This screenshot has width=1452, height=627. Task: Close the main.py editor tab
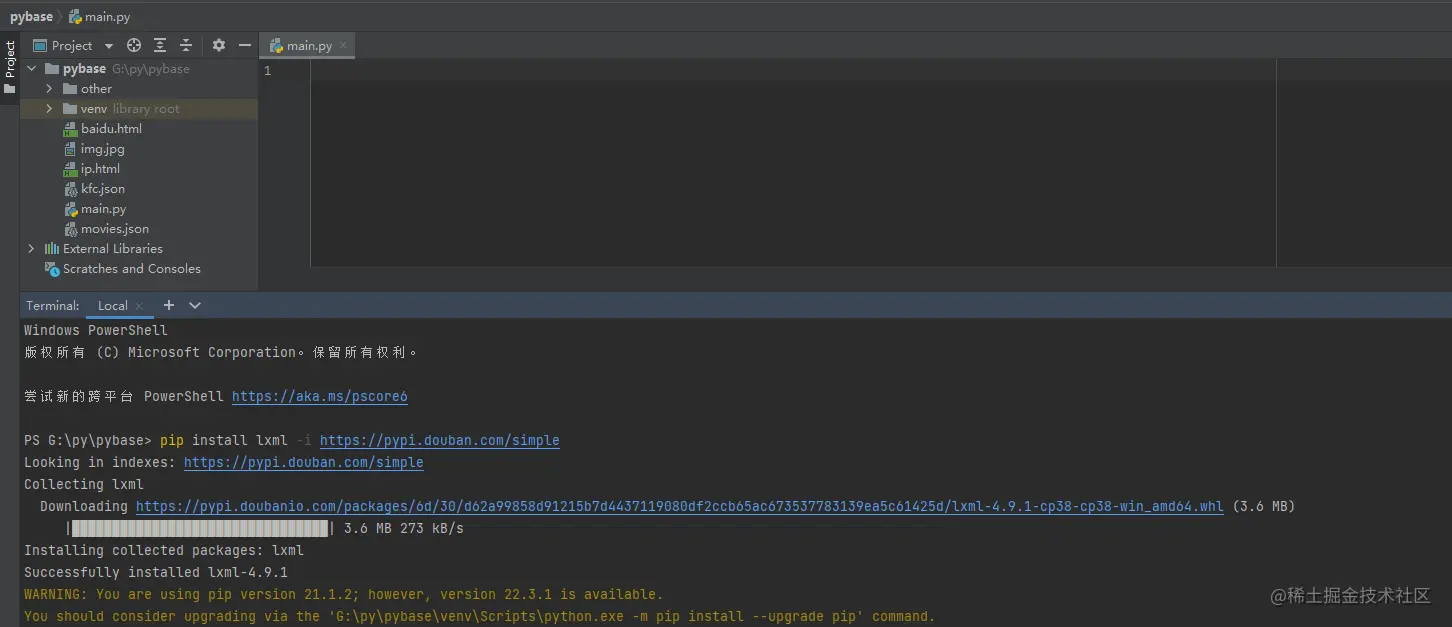(343, 45)
